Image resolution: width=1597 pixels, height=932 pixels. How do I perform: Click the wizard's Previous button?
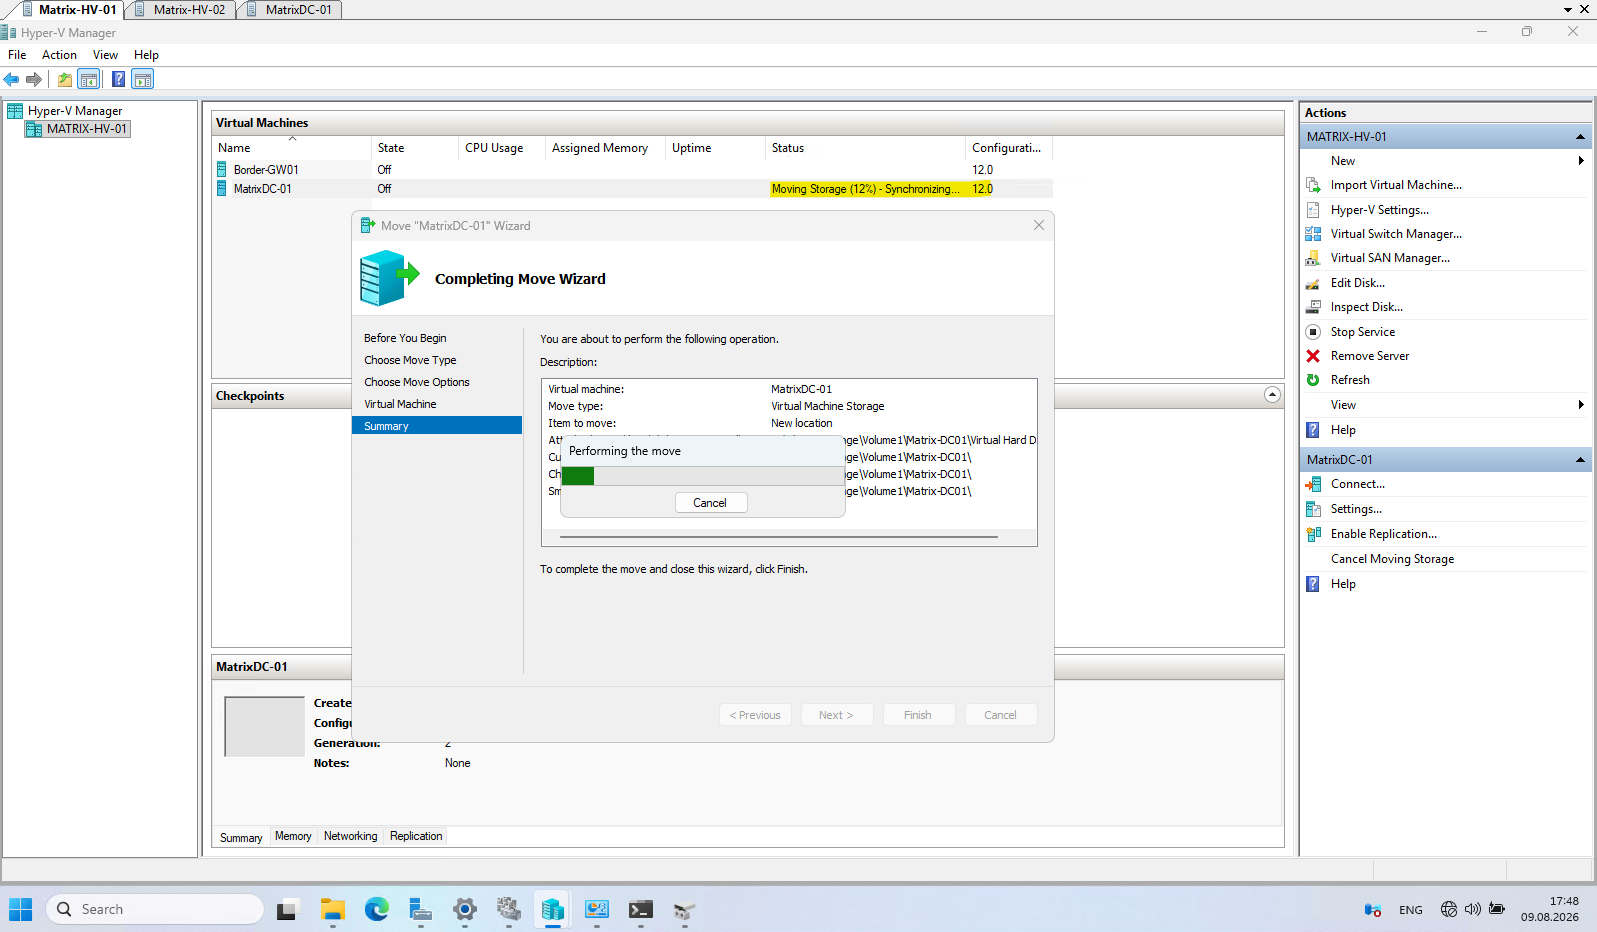755,715
